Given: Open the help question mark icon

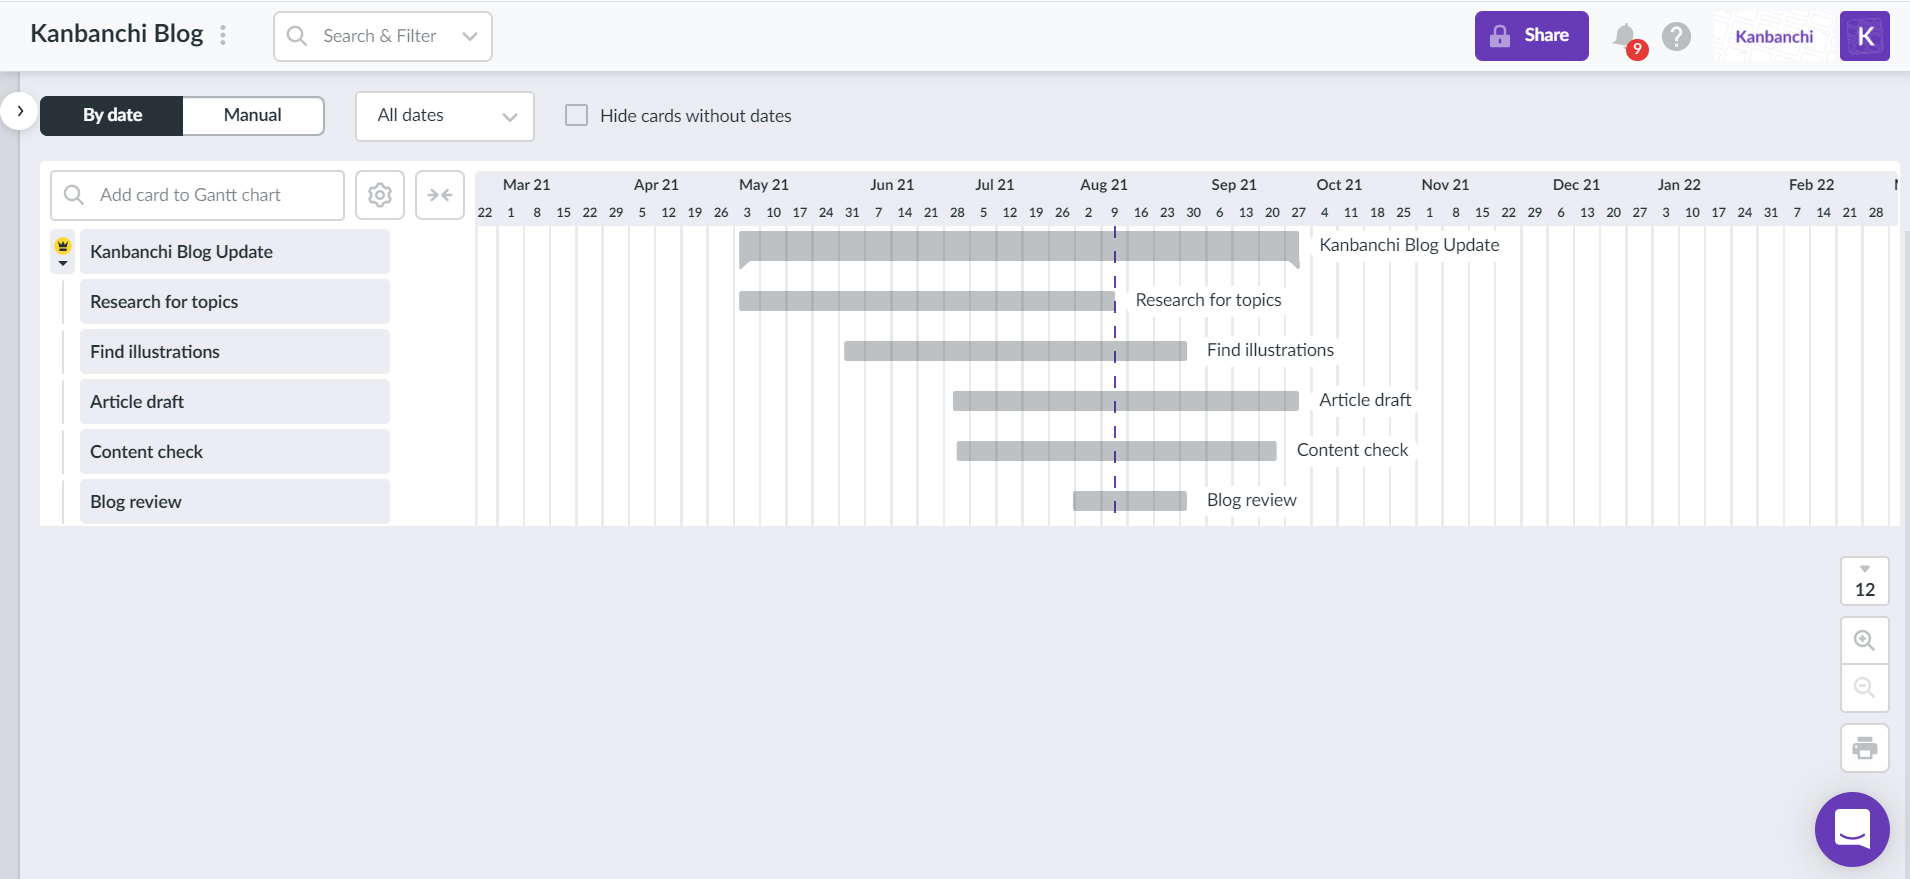Looking at the screenshot, I should [x=1677, y=37].
